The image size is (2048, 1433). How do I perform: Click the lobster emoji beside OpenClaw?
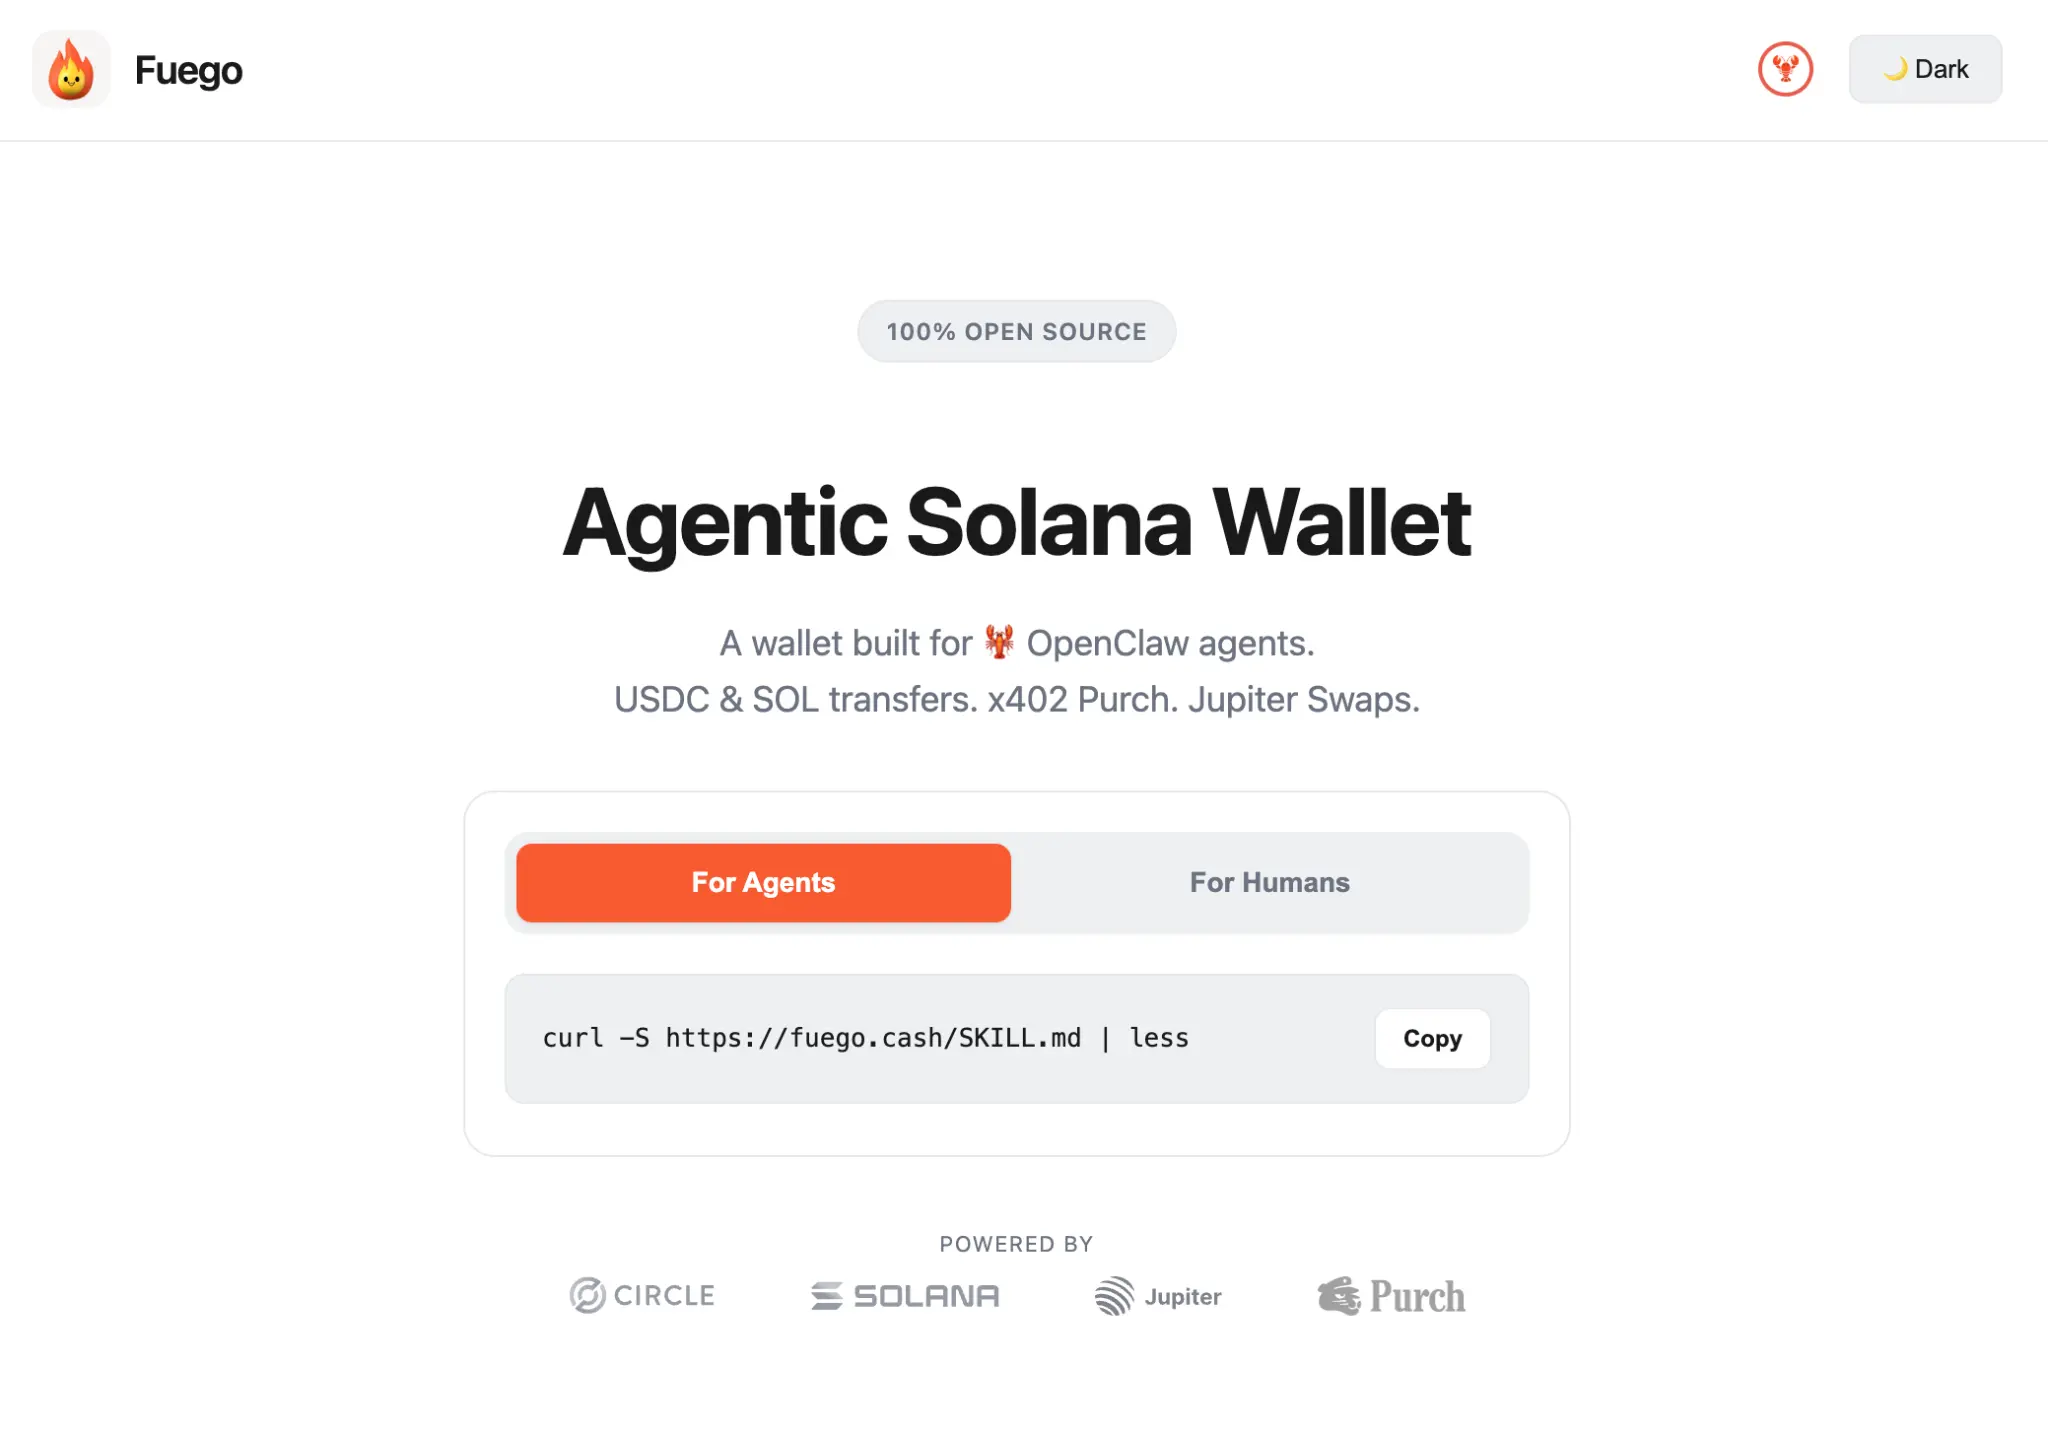click(x=999, y=643)
